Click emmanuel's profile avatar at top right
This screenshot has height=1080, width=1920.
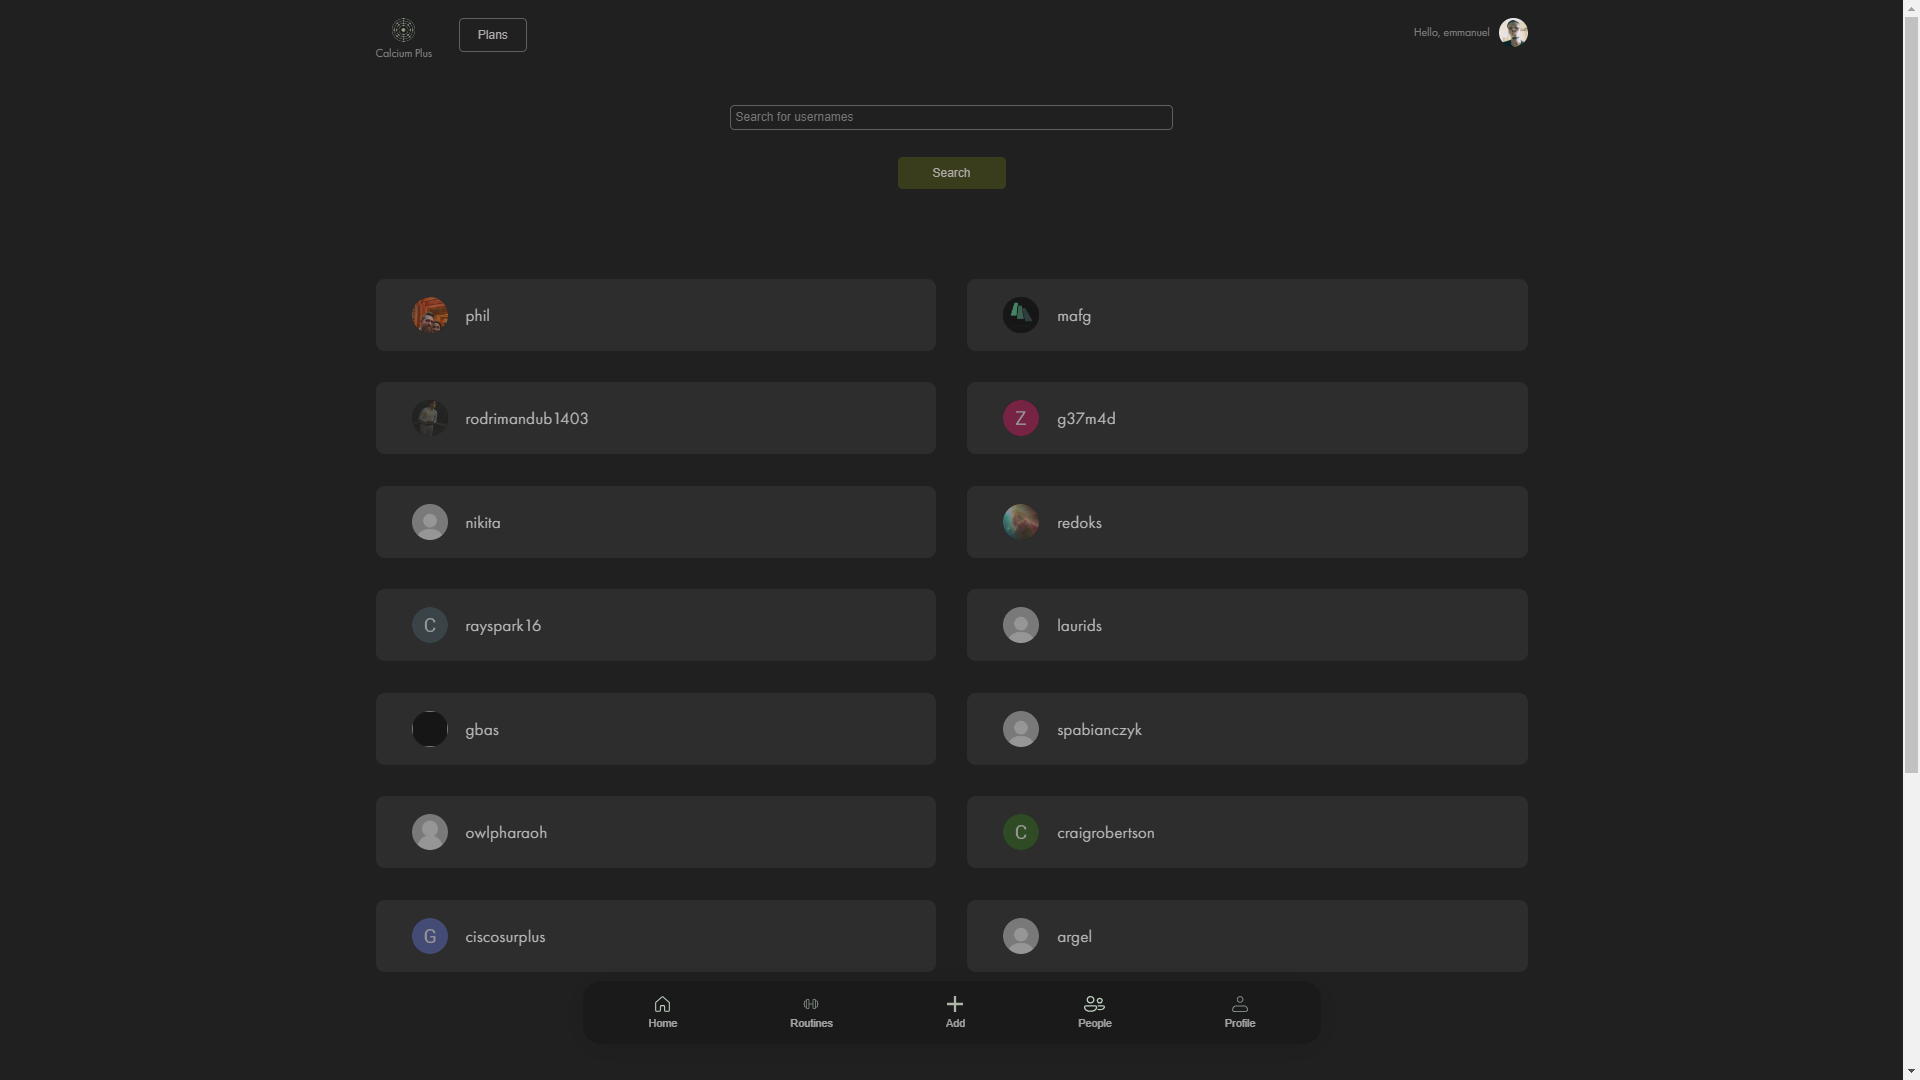(1512, 33)
